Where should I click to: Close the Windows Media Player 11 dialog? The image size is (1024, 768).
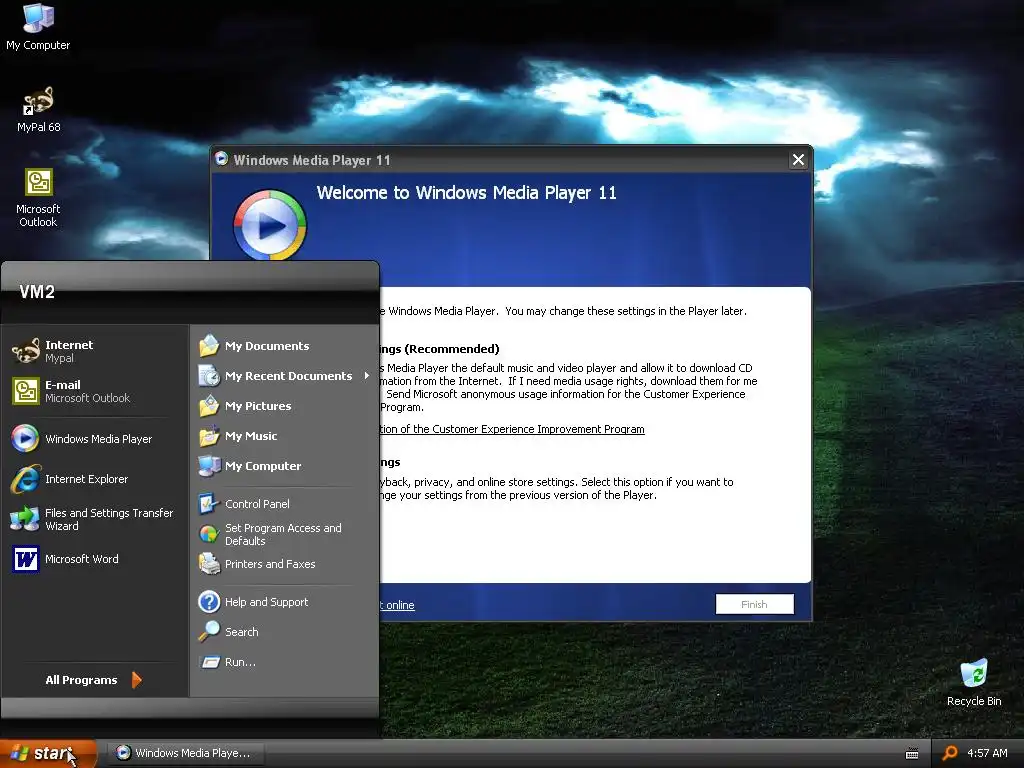[798, 160]
